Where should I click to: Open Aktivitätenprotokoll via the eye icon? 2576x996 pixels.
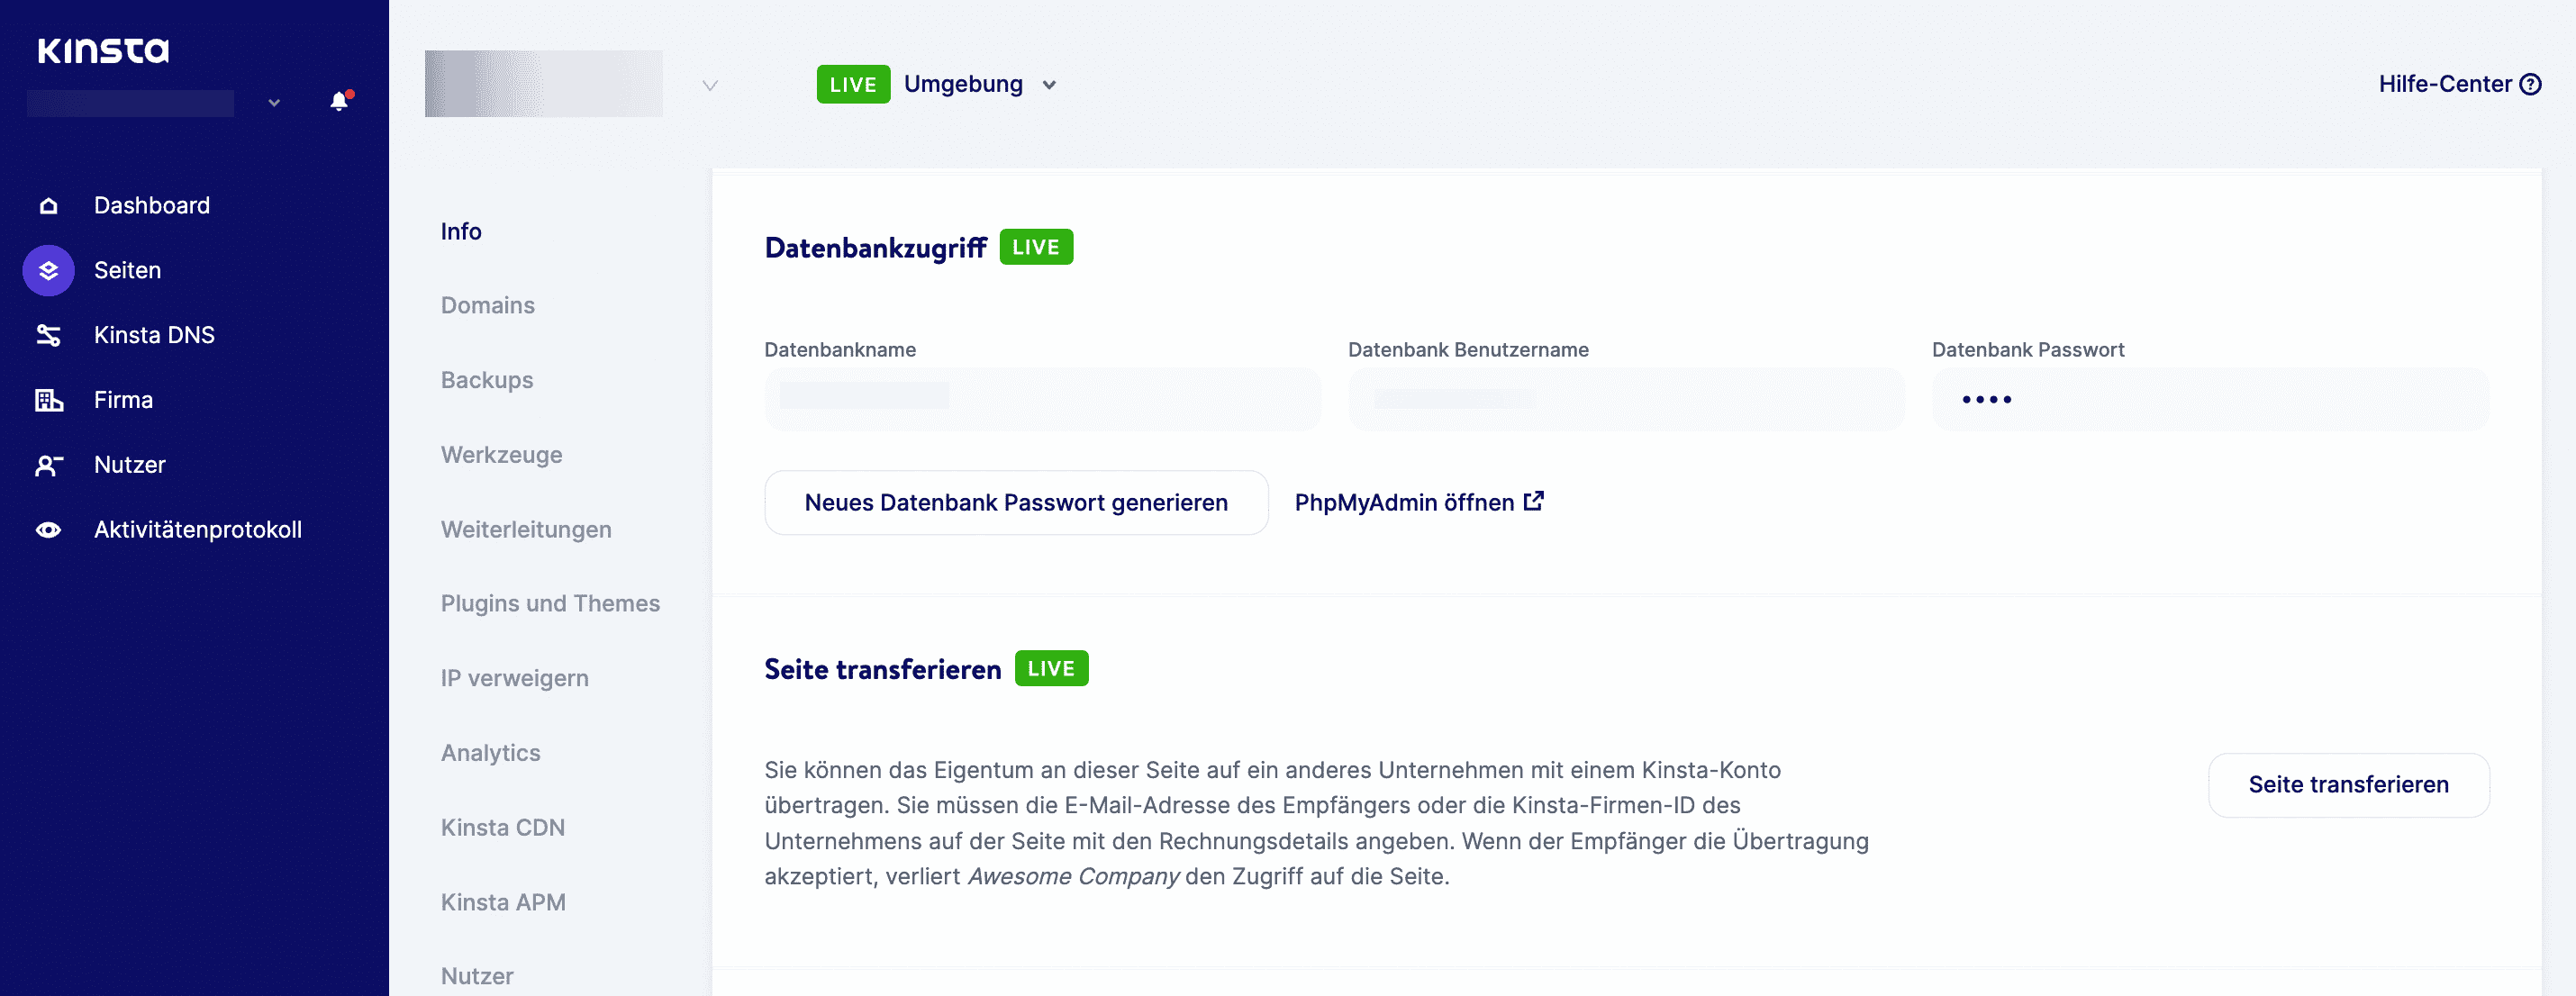pyautogui.click(x=47, y=529)
